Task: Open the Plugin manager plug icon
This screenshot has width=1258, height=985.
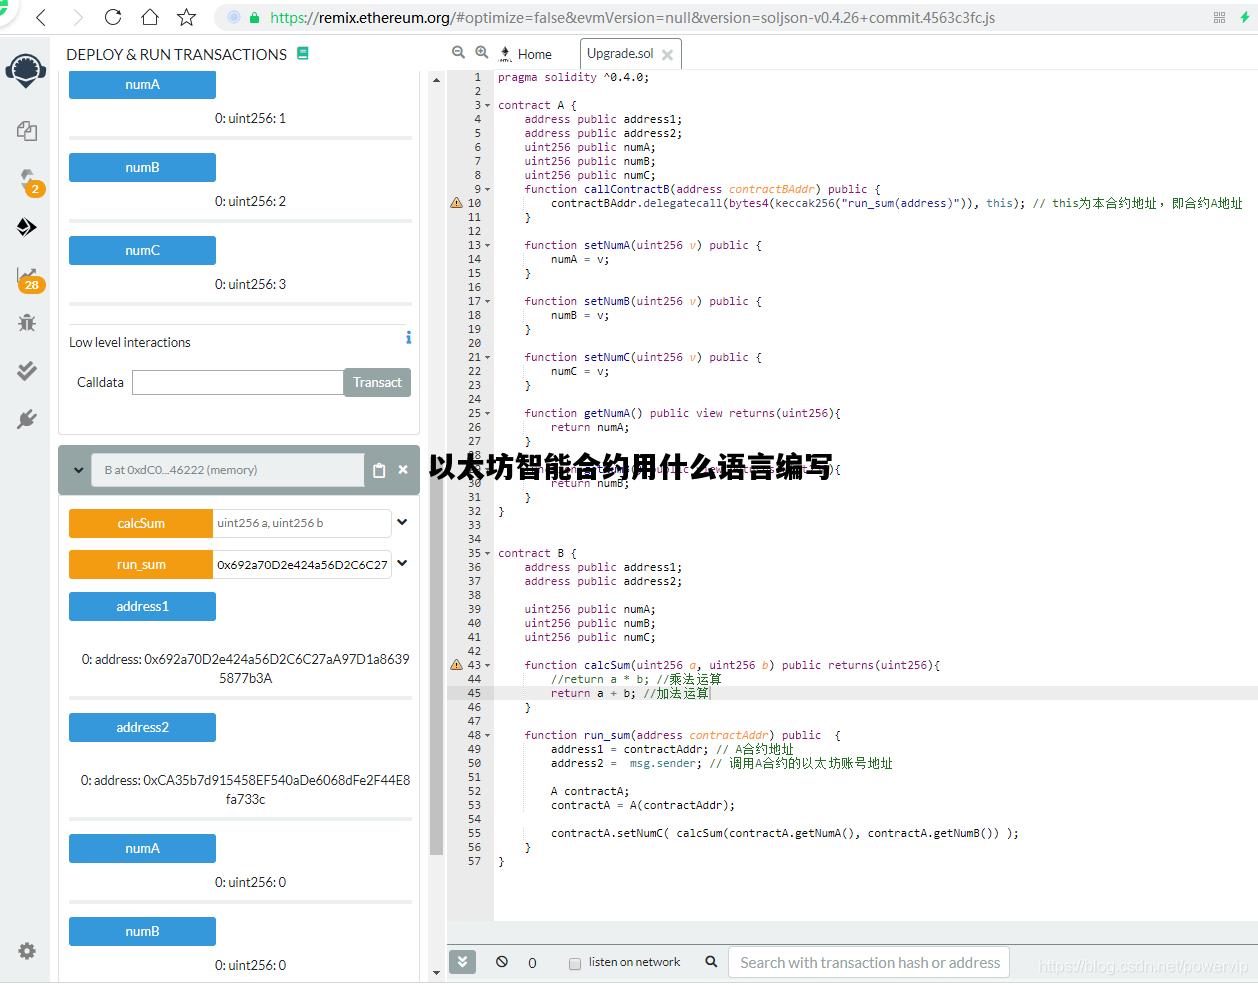Action: 27,419
